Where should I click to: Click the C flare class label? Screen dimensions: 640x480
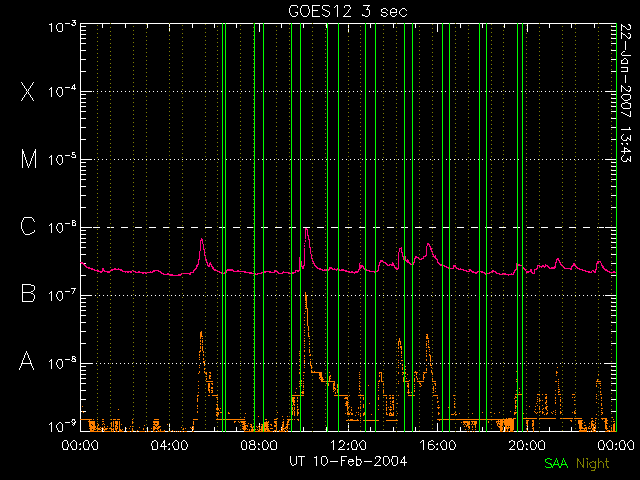coord(28,226)
